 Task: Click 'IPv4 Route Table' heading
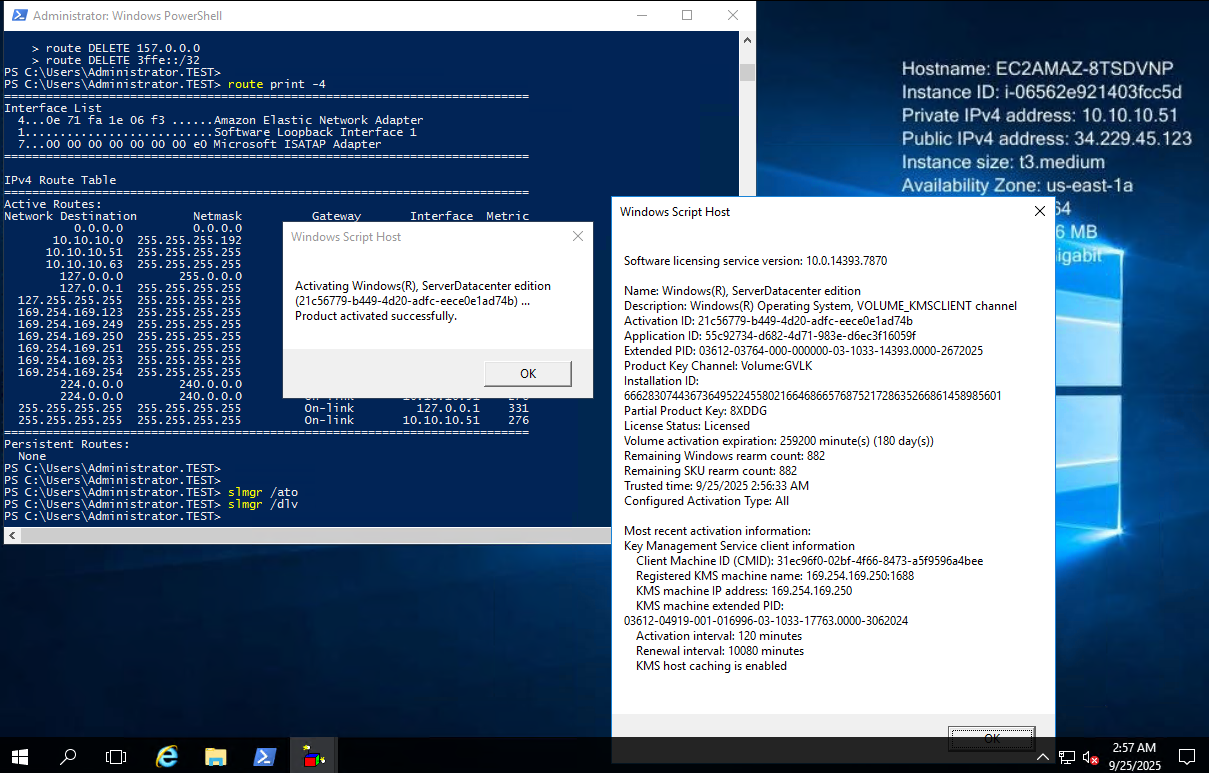click(x=60, y=180)
